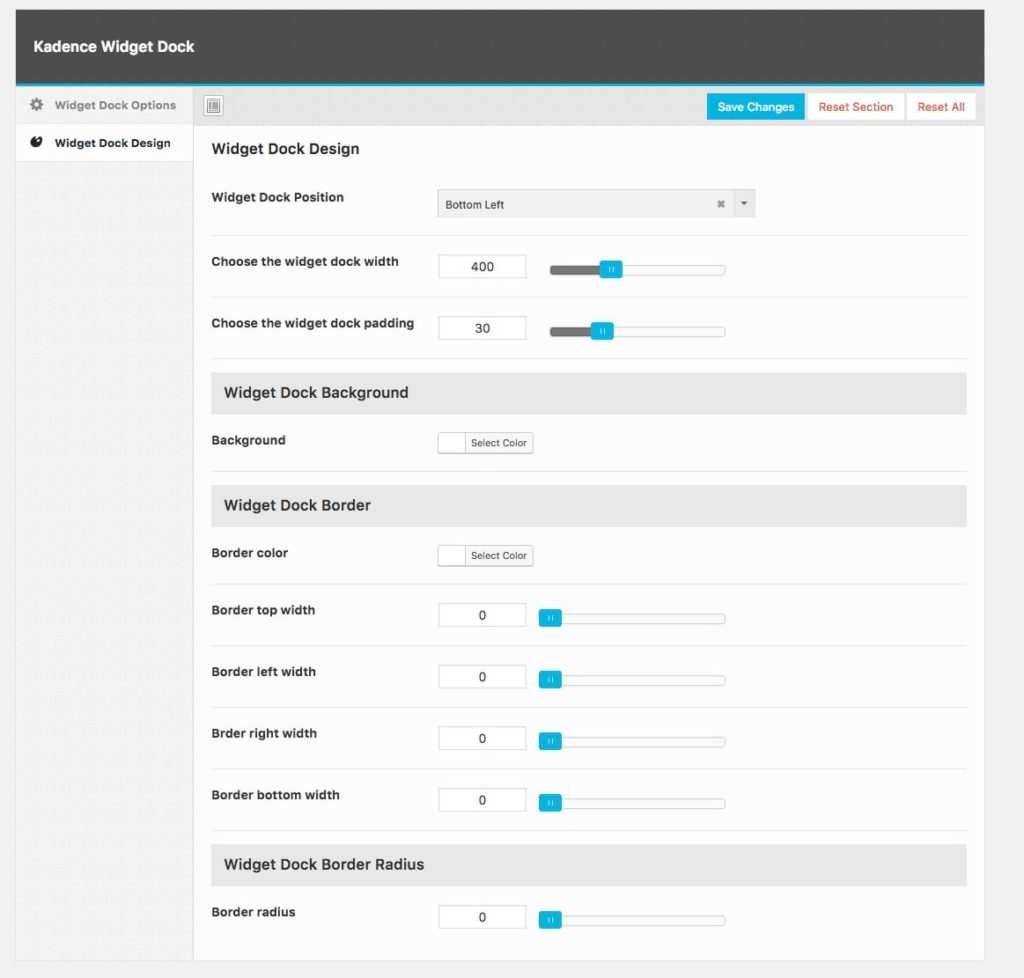Click the Border top width slider handle
This screenshot has width=1024, height=978.
(550, 618)
